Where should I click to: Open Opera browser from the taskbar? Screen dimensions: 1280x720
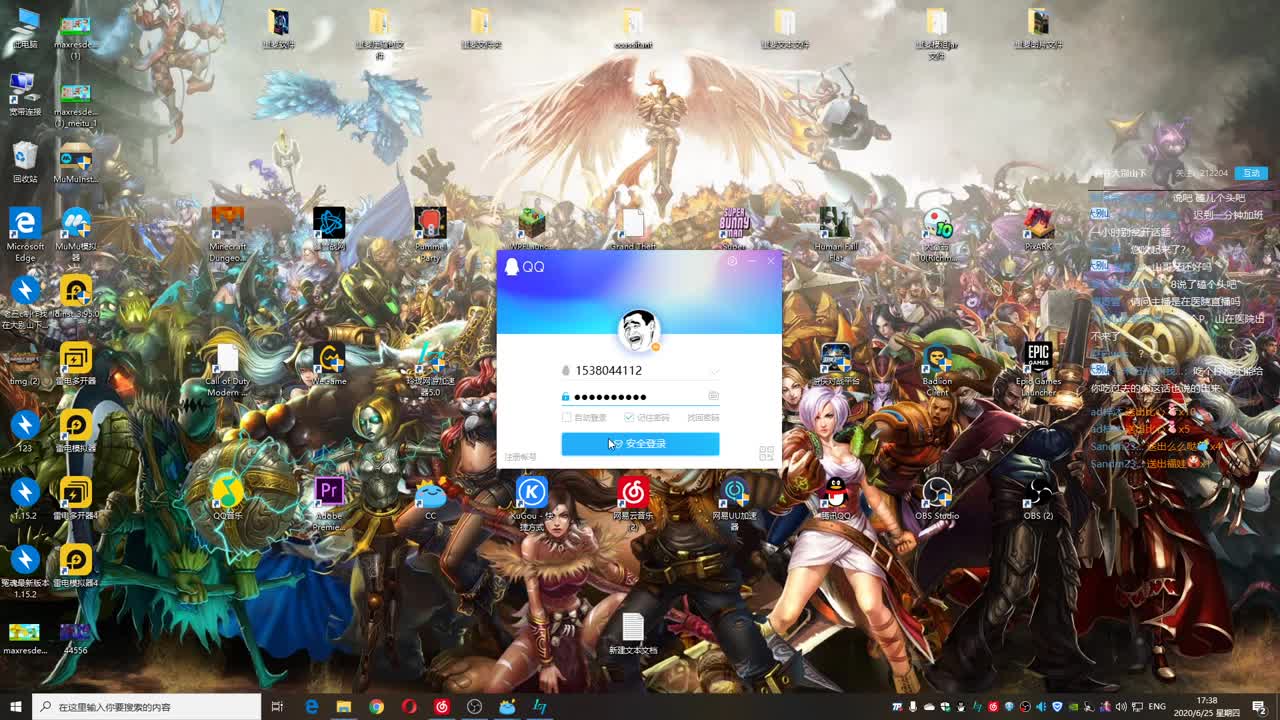tap(409, 707)
